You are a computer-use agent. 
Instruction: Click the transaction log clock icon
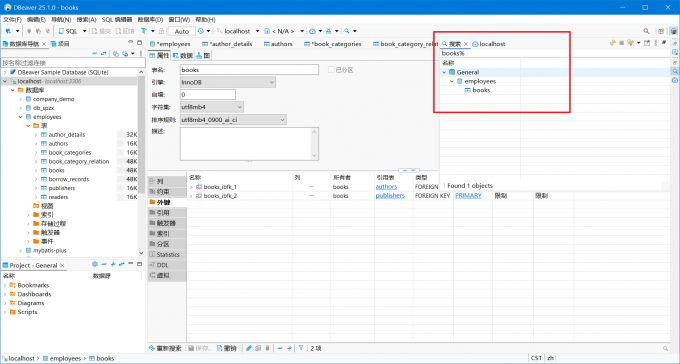200,31
